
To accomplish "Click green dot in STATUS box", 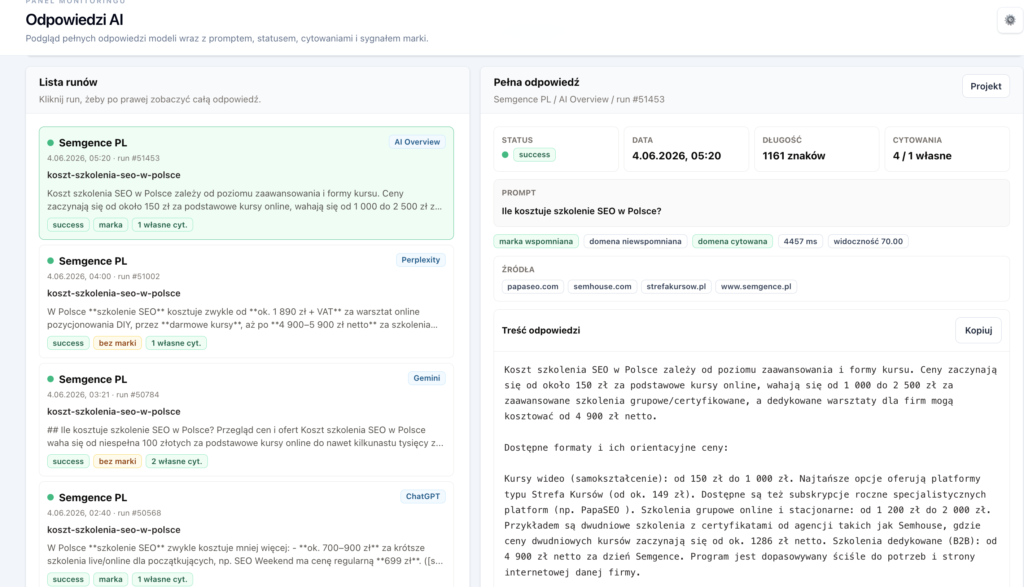I will [x=505, y=155].
